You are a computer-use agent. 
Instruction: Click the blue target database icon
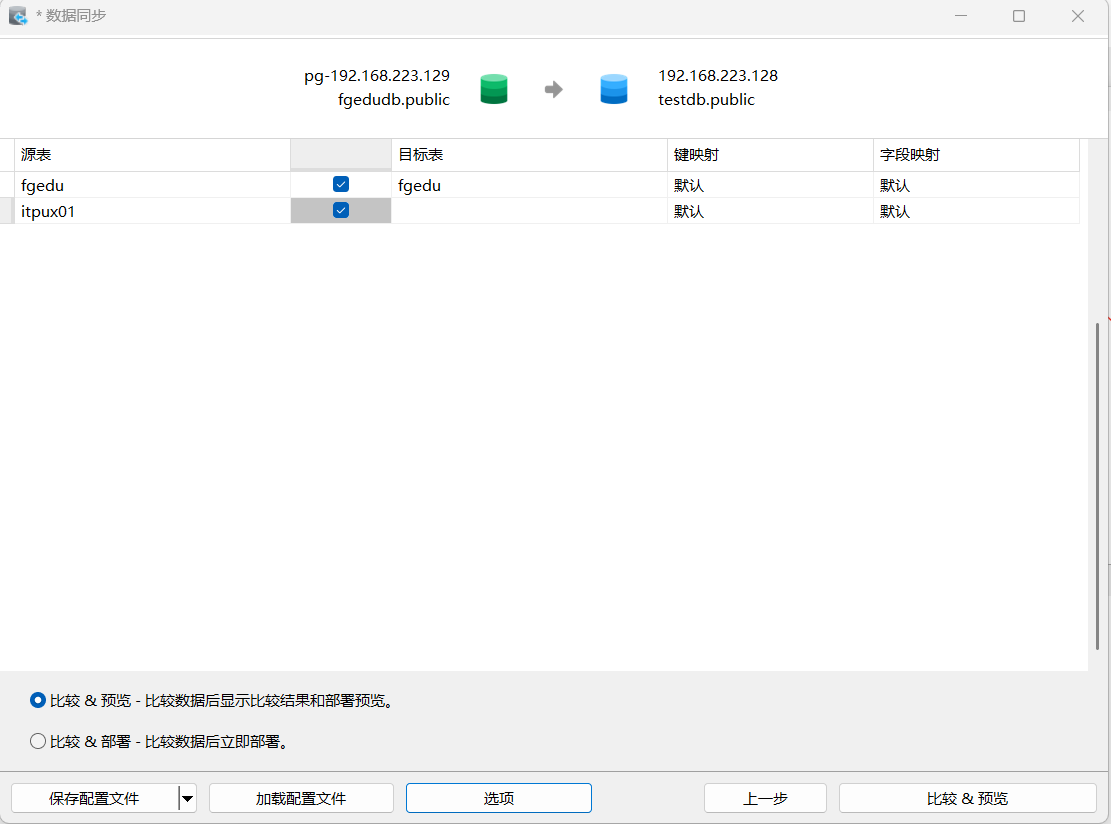[x=614, y=89]
